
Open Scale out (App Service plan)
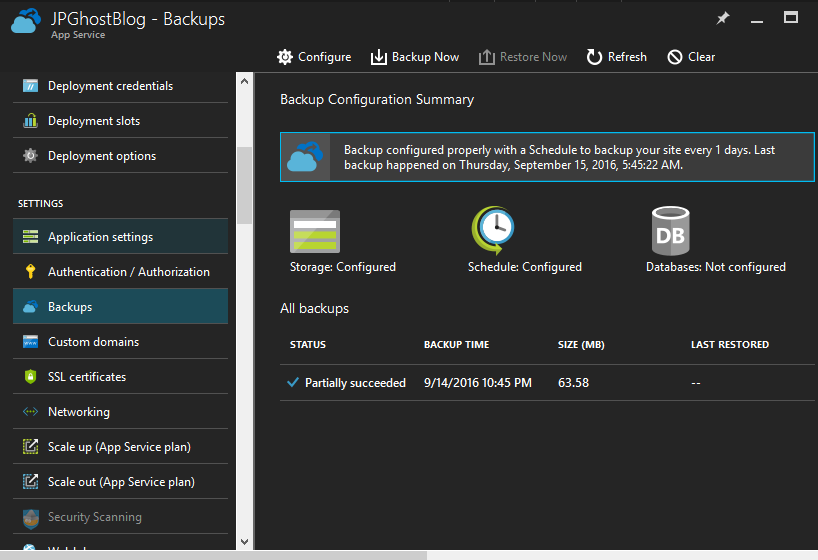[121, 481]
